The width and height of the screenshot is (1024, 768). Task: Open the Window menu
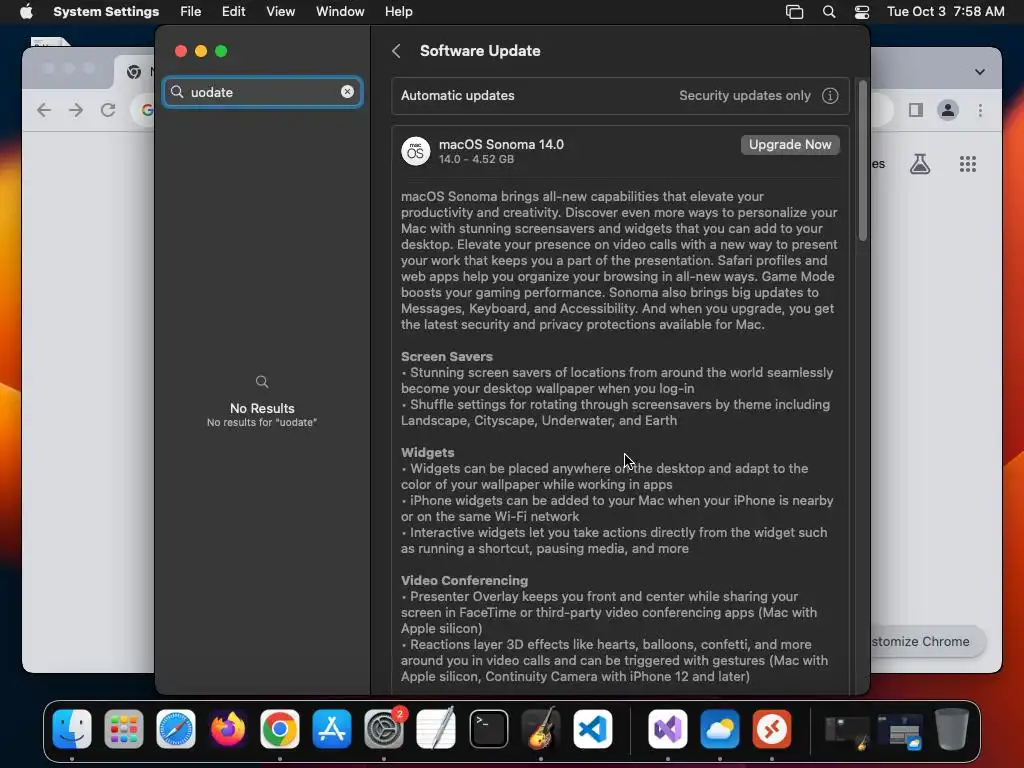coord(340,12)
